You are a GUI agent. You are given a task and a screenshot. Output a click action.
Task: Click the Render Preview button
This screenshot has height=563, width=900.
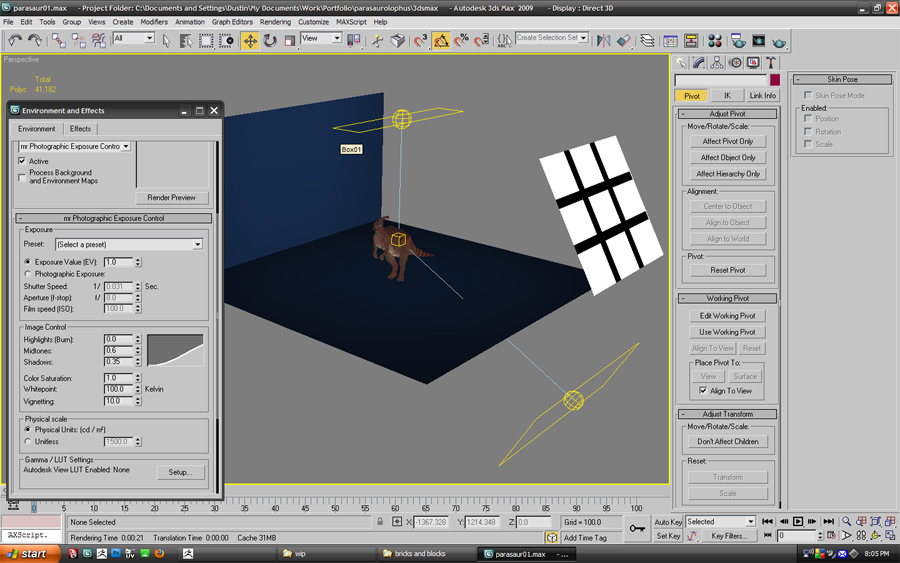click(172, 197)
